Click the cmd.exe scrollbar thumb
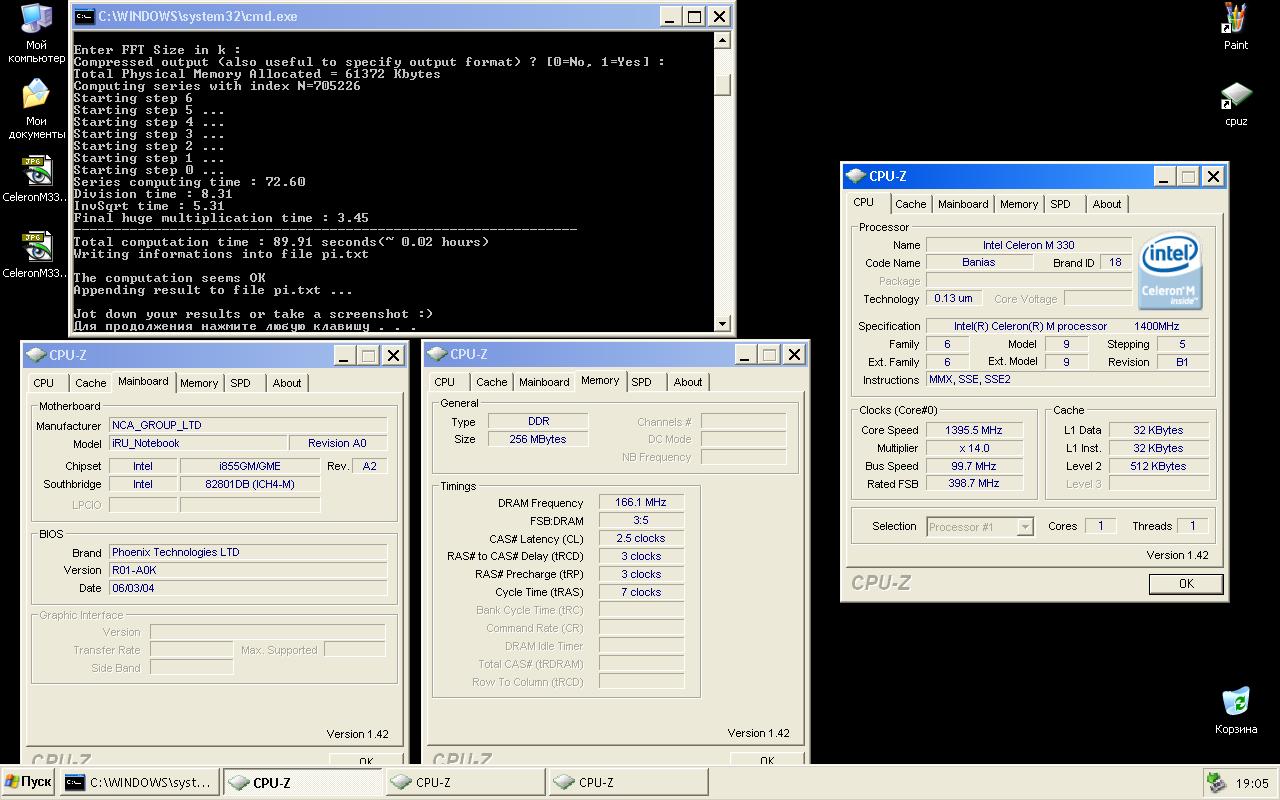1280x800 pixels. click(x=722, y=85)
